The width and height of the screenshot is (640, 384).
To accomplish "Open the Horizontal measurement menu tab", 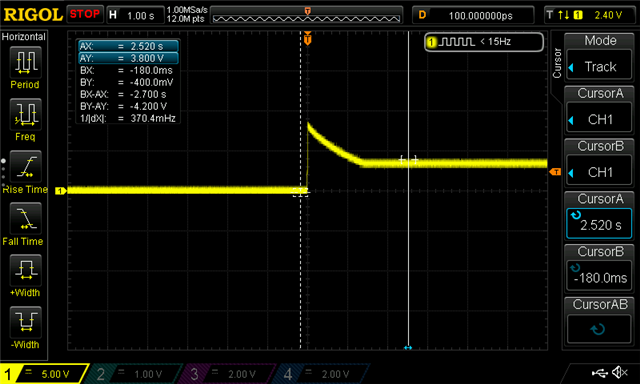I will point(24,37).
